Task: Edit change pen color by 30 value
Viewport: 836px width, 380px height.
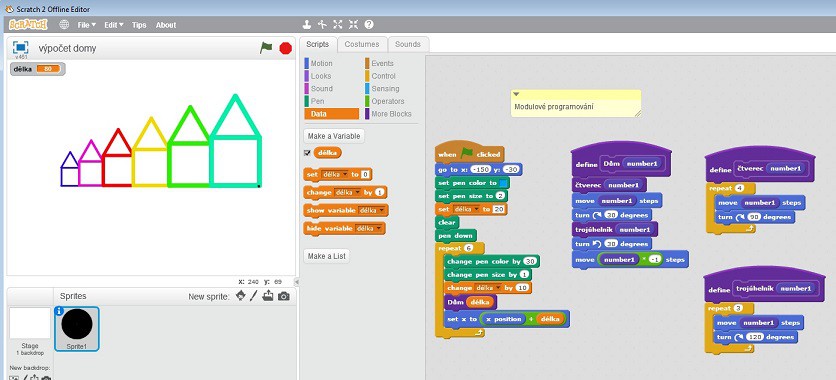Action: (529, 262)
